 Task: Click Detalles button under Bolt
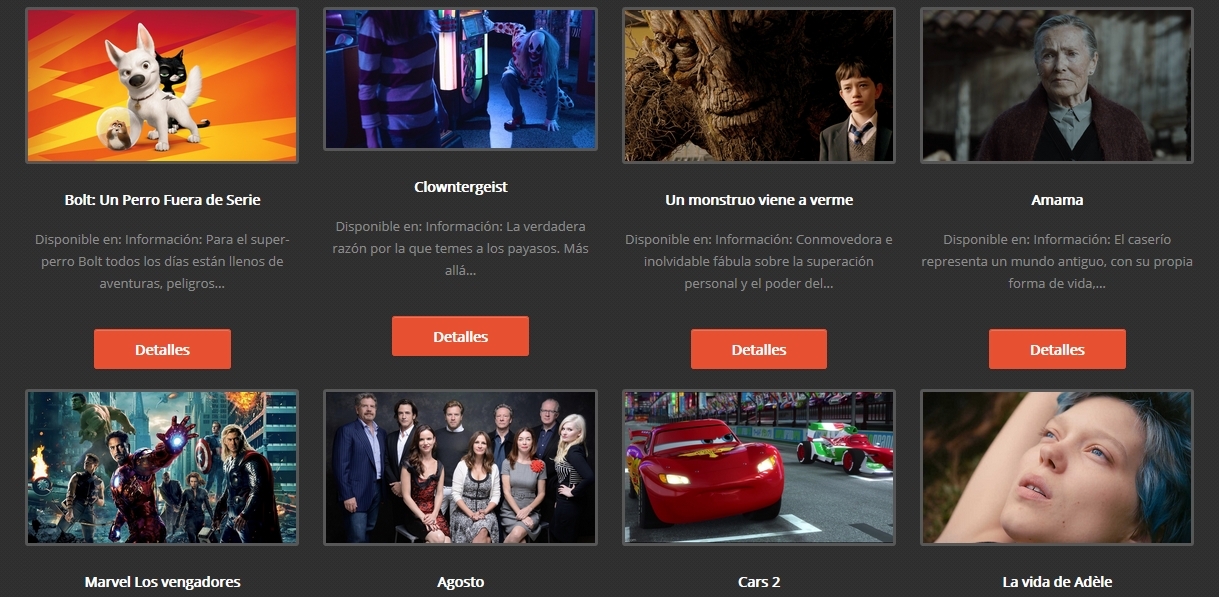pyautogui.click(x=162, y=350)
